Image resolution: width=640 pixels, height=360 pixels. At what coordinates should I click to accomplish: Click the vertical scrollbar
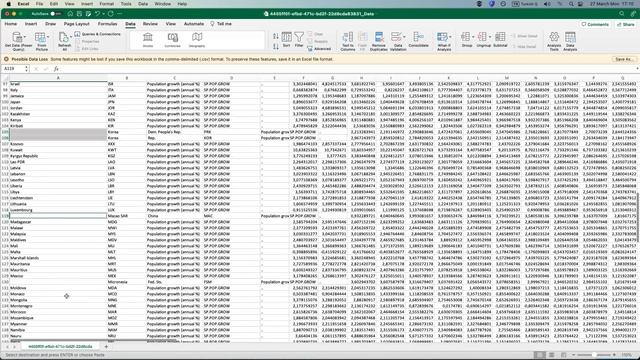[638, 216]
